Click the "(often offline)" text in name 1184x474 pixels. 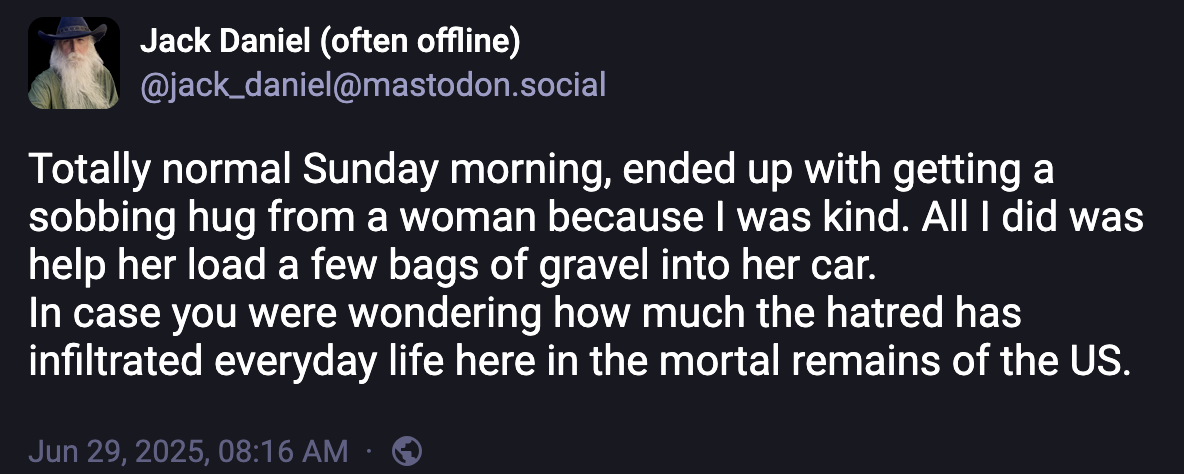pos(418,41)
